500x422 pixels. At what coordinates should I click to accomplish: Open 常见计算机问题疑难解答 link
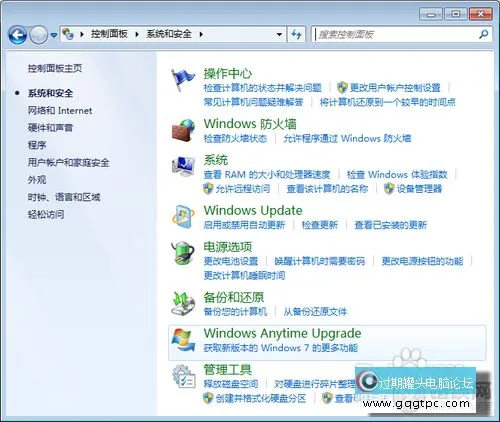253,102
